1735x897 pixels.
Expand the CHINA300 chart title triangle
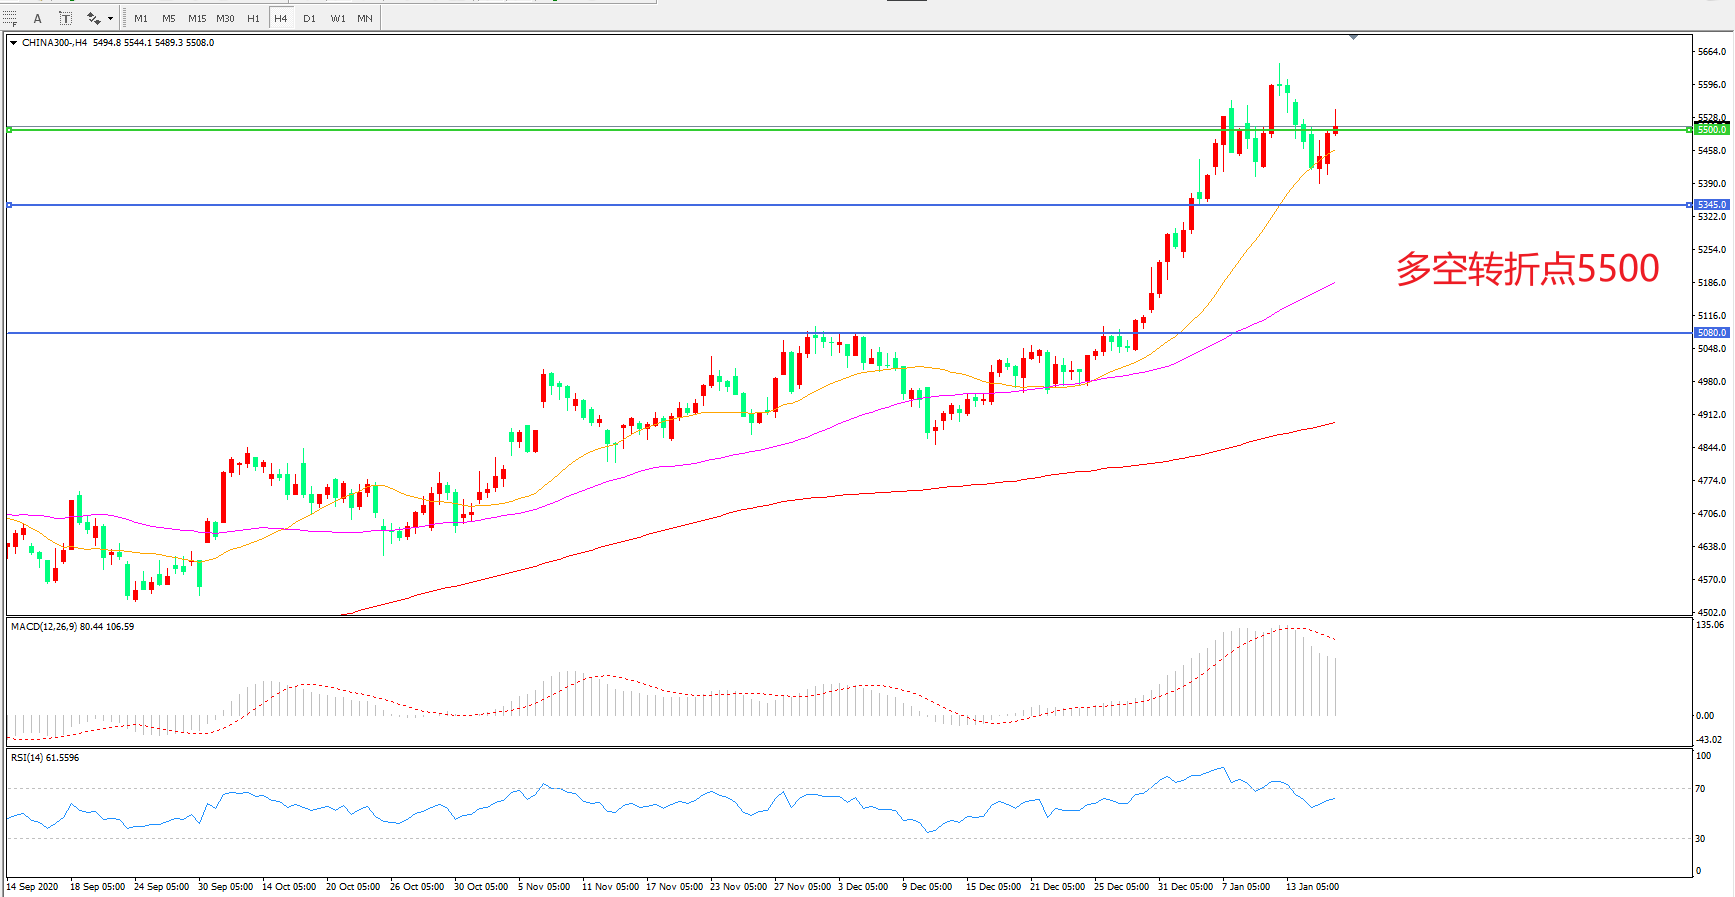(x=14, y=43)
